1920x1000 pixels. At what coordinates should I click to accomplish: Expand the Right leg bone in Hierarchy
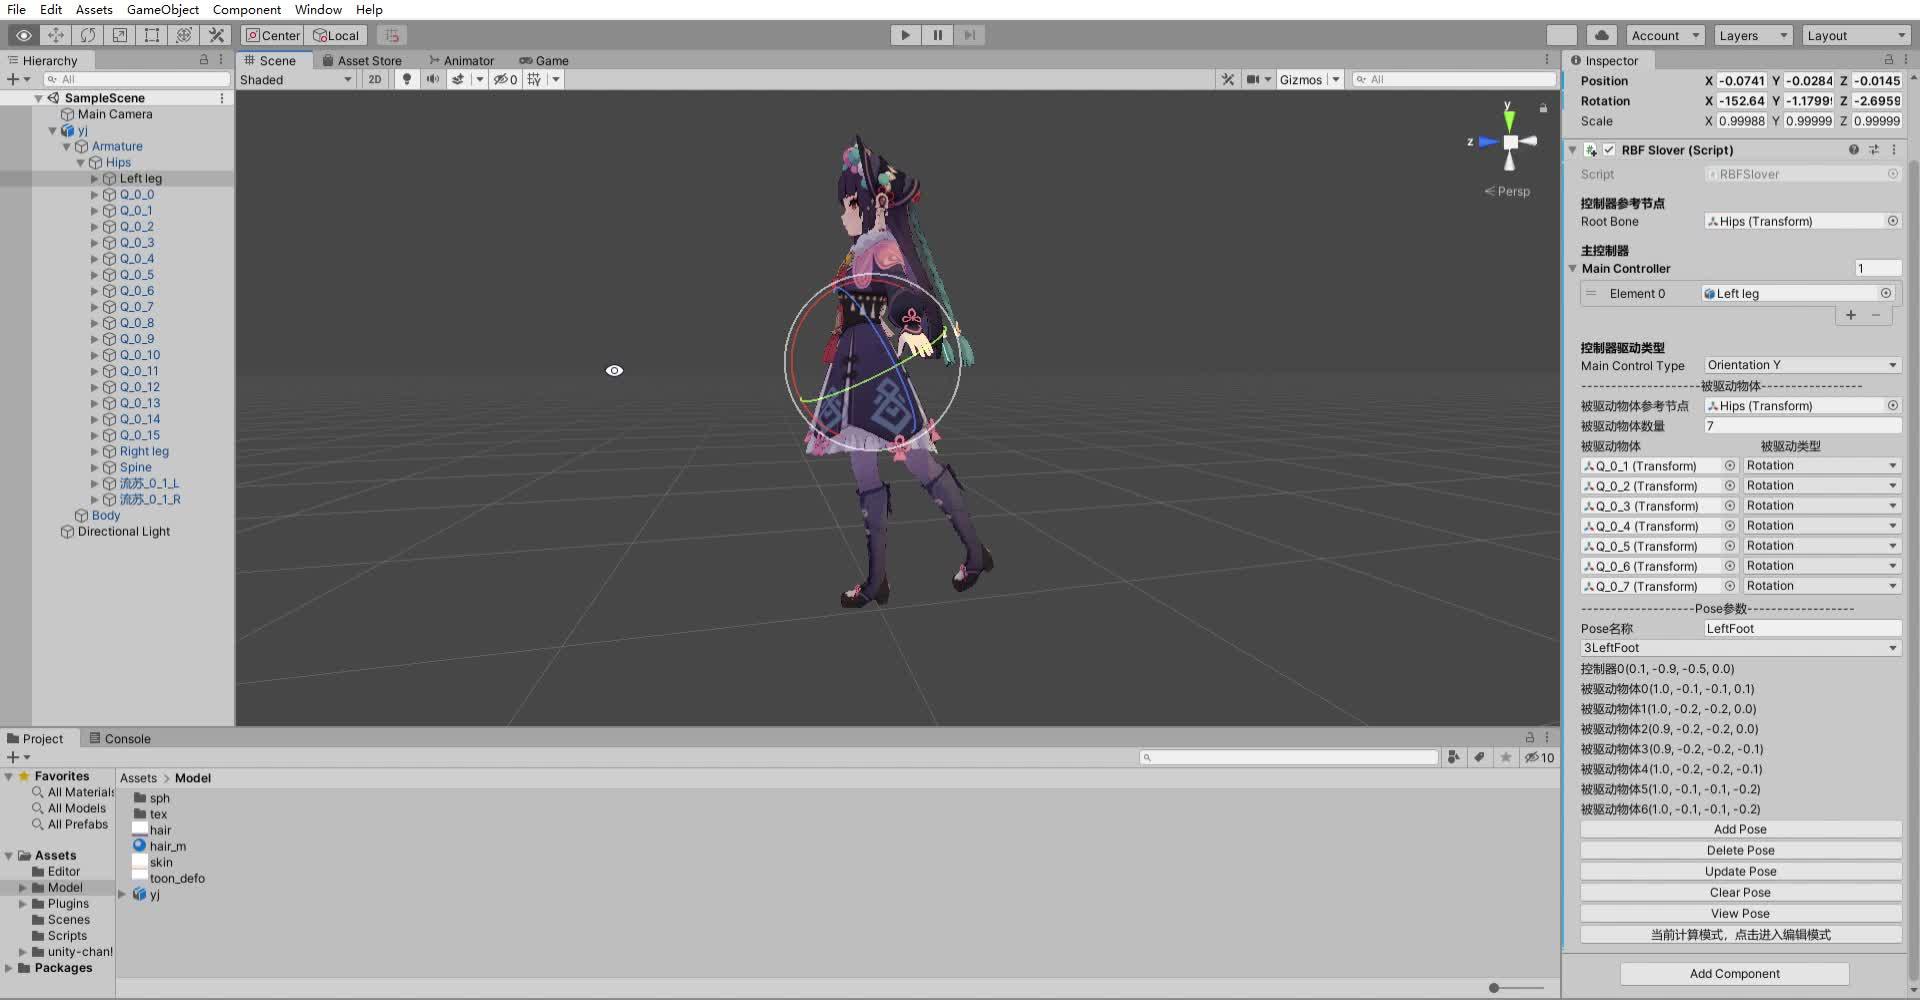[x=96, y=451]
